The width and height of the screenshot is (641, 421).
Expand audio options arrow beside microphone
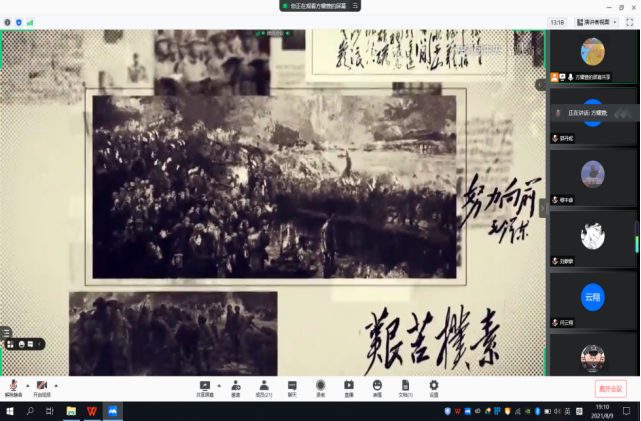click(27, 384)
